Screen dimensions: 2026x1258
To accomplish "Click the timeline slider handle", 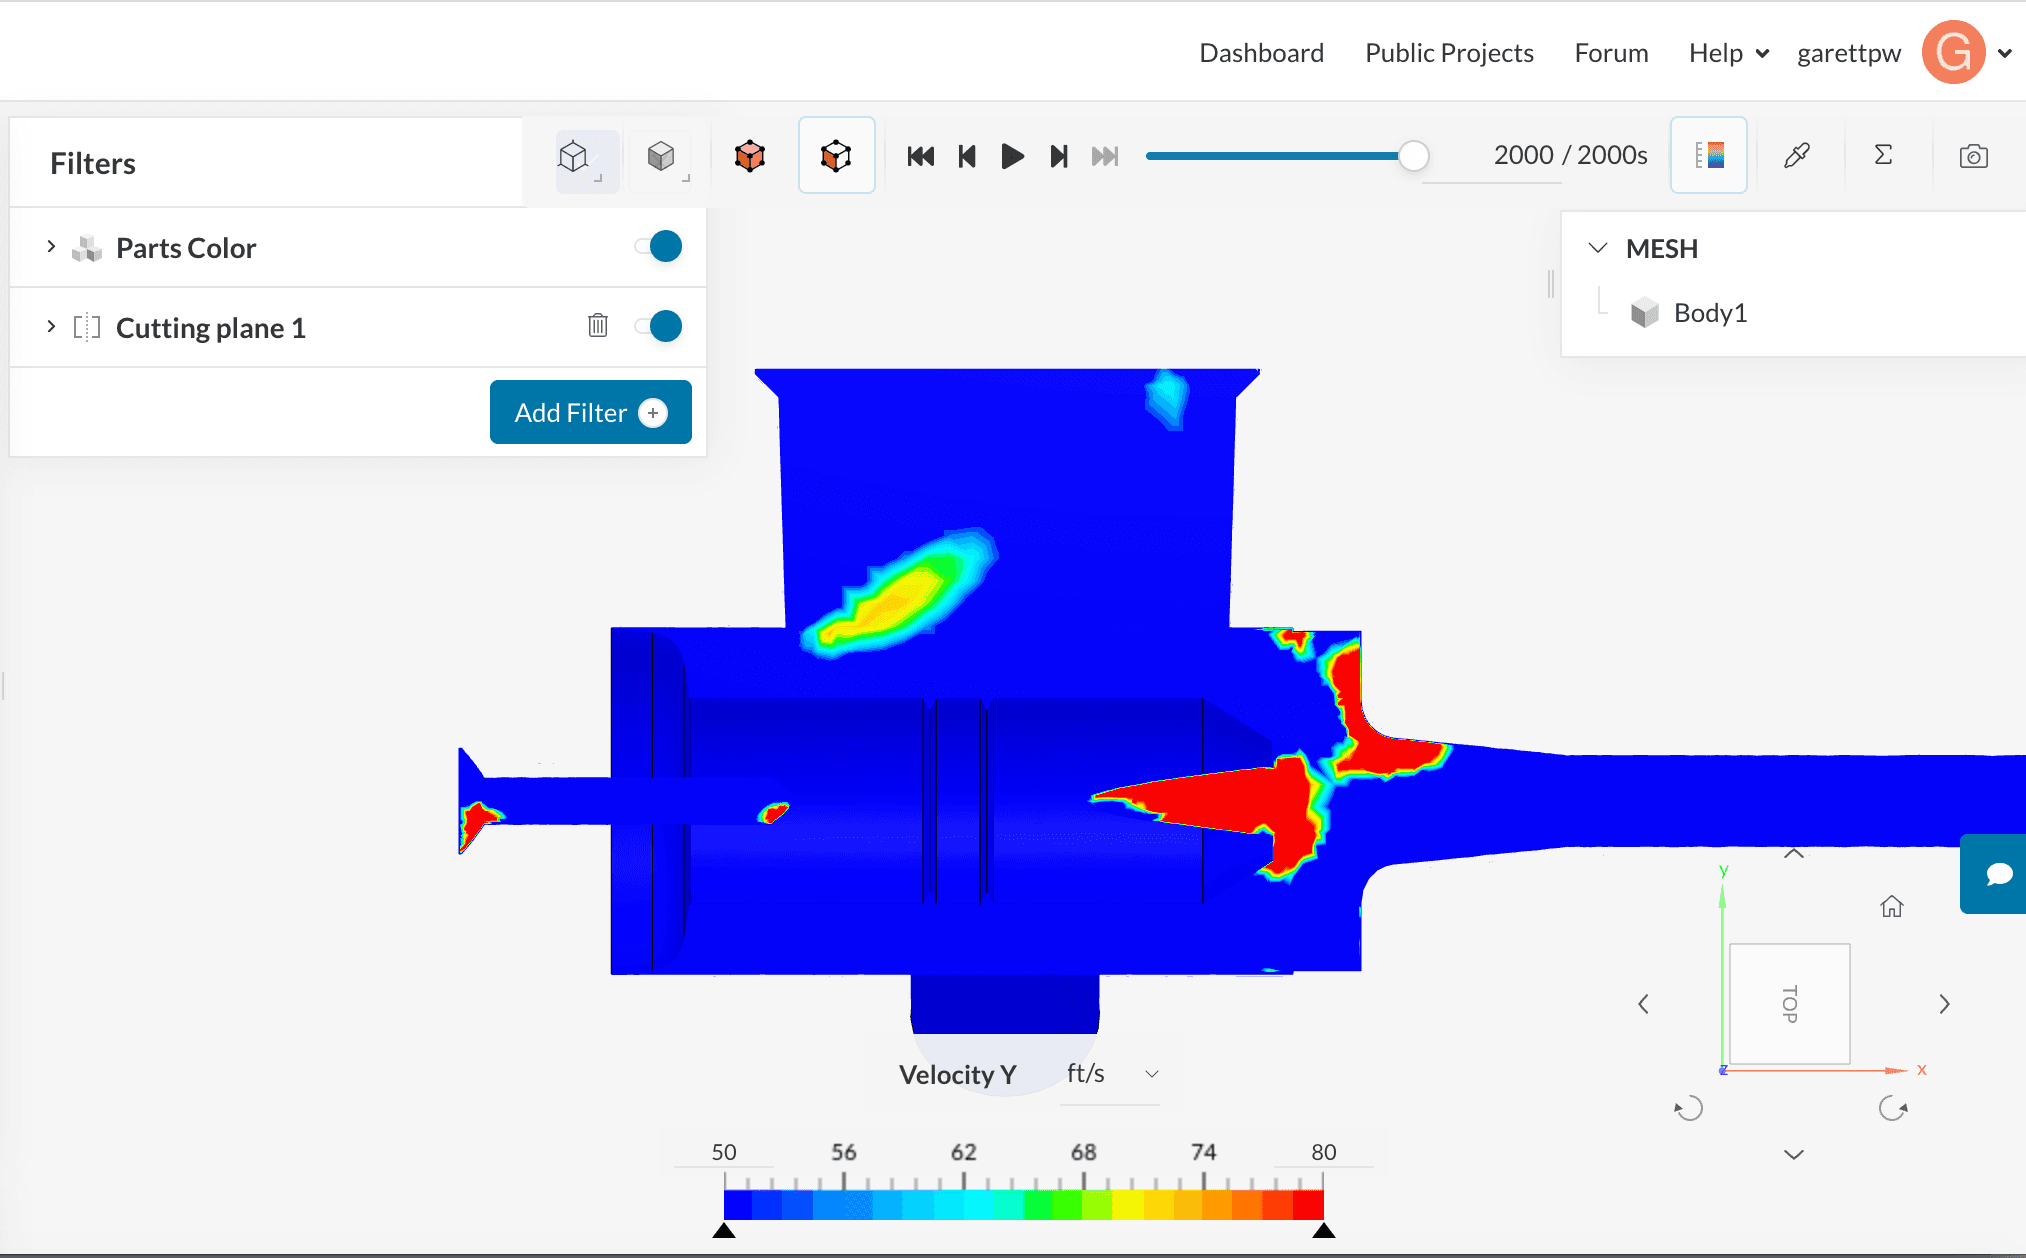I will [x=1413, y=156].
